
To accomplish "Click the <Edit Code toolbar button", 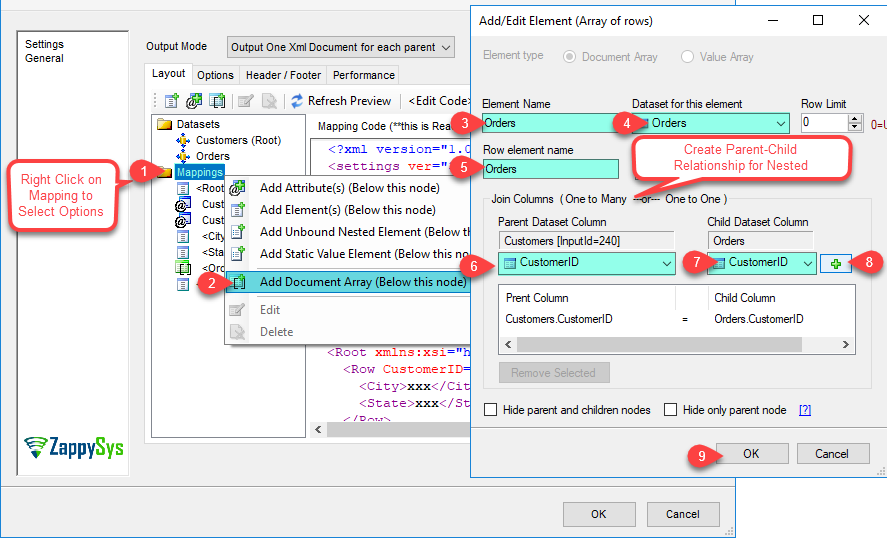I will pos(439,101).
